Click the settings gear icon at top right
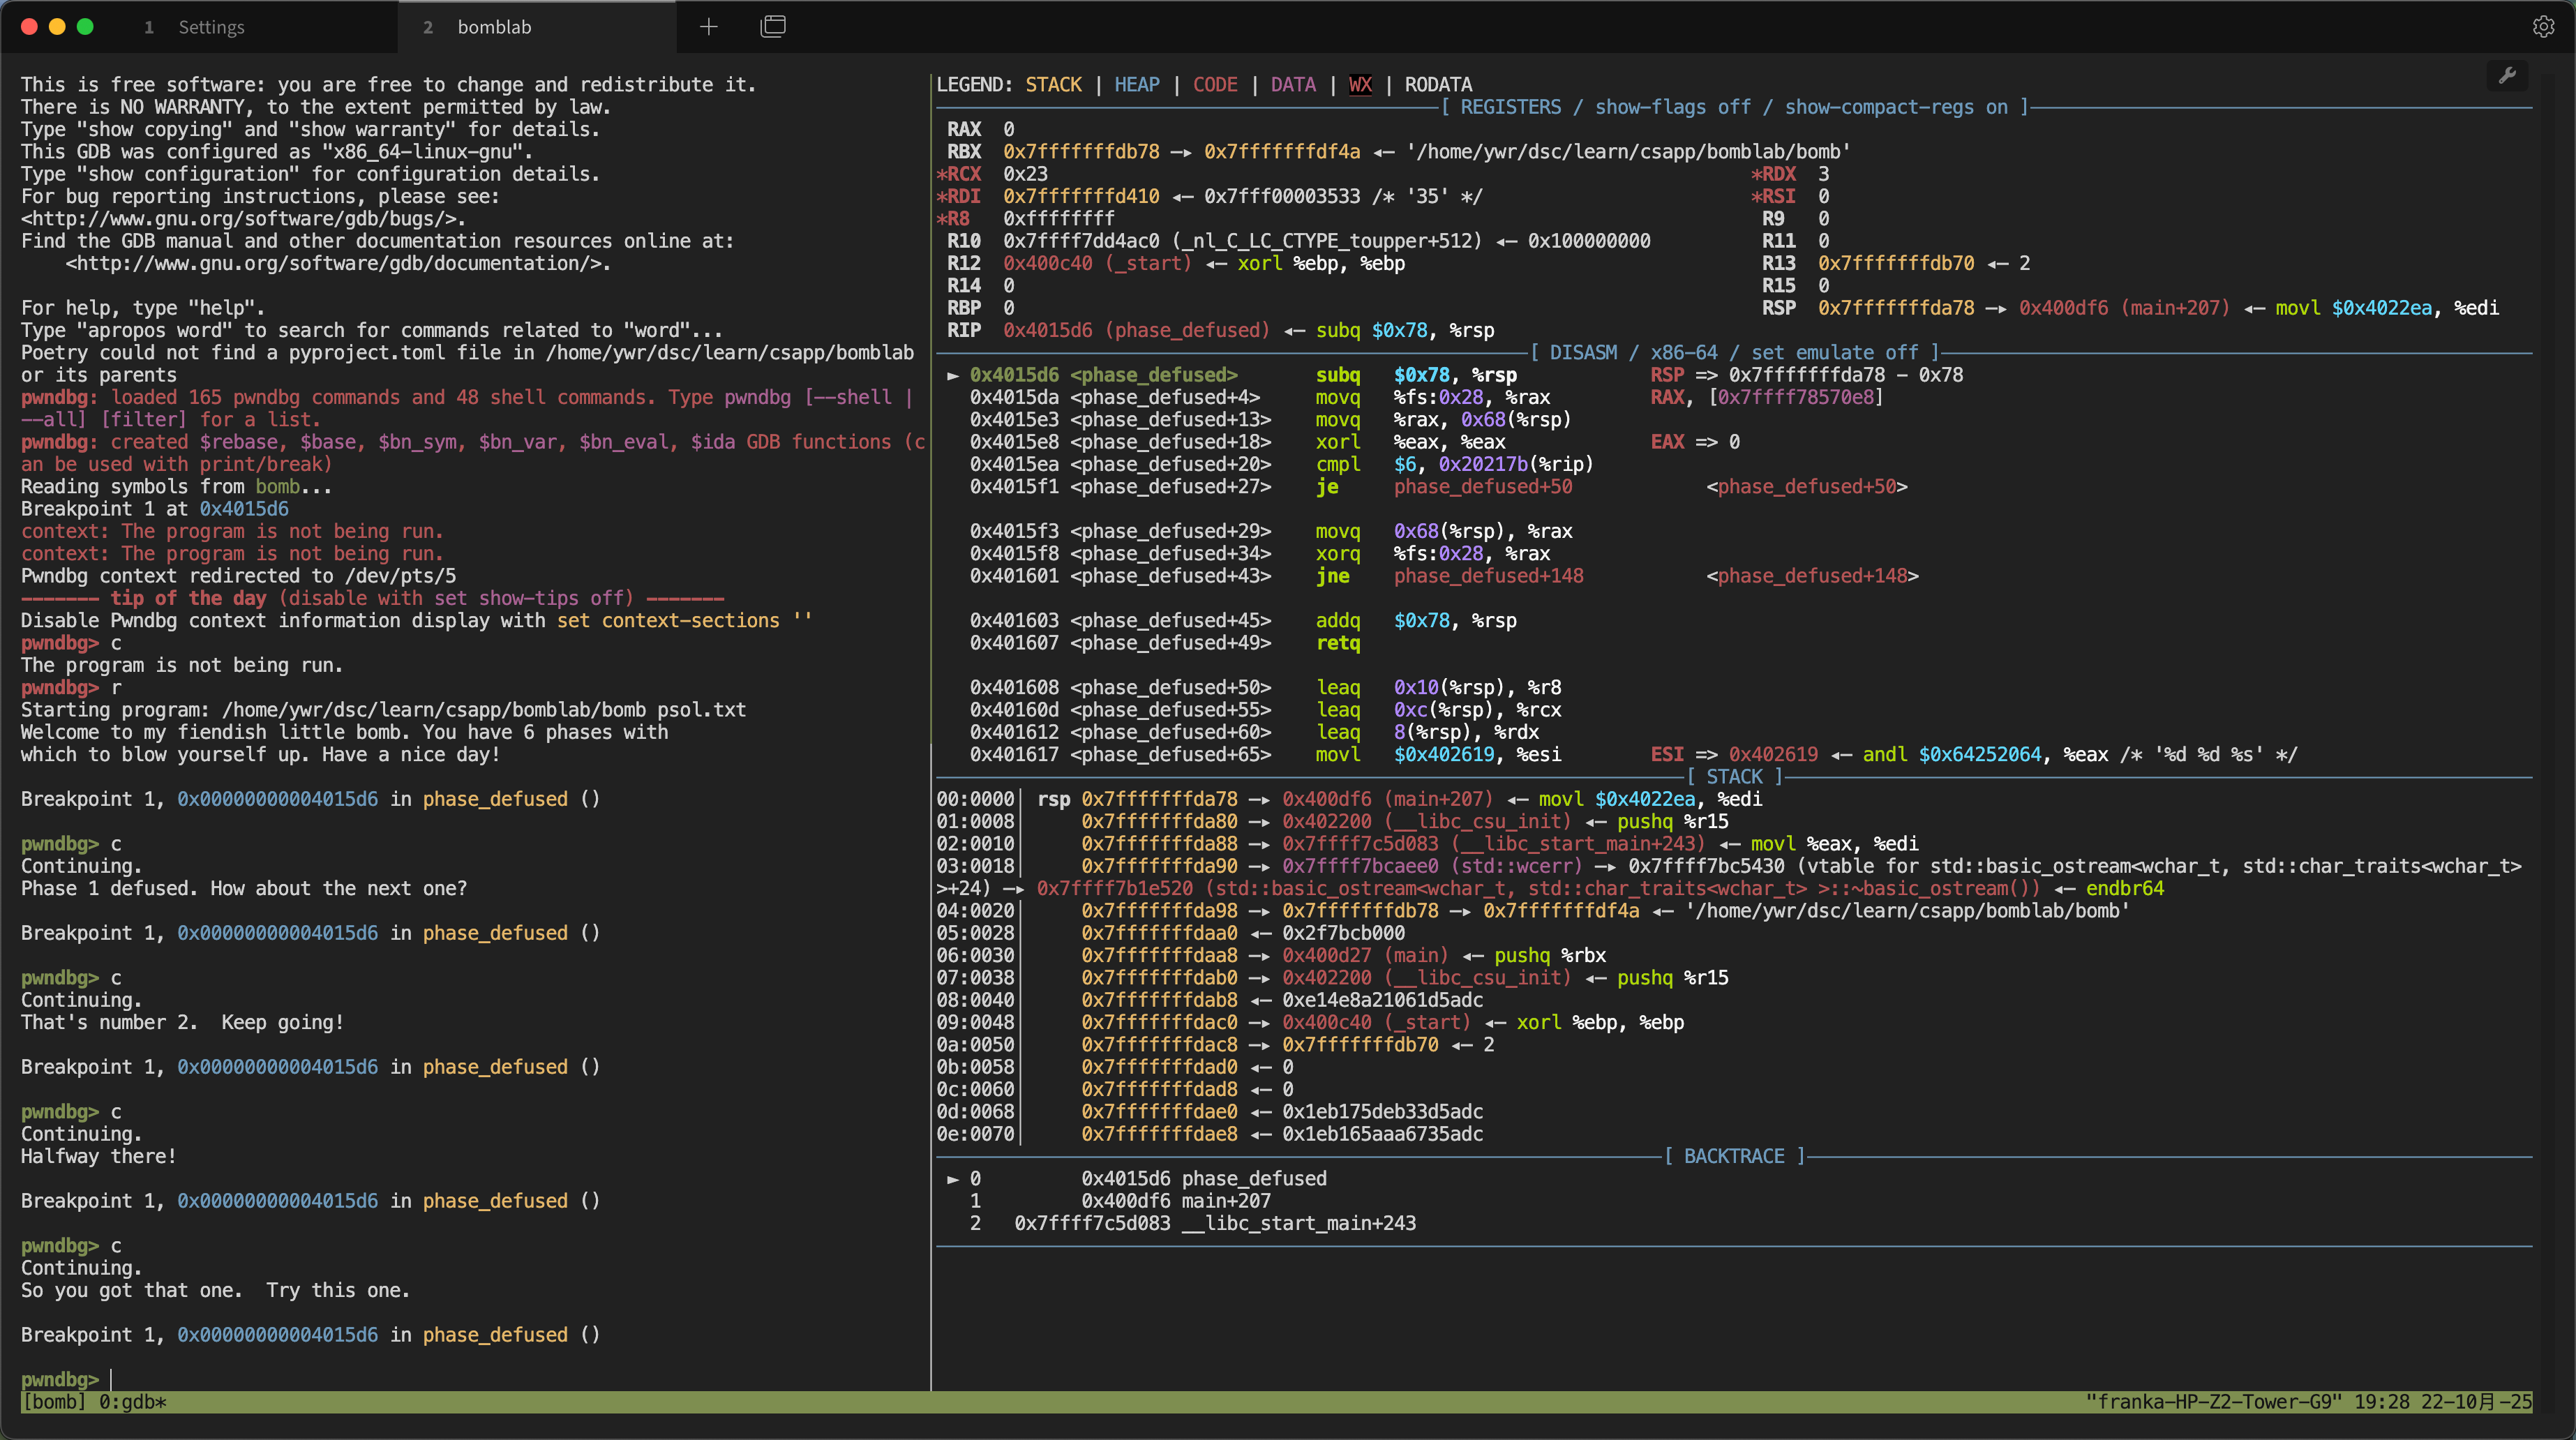This screenshot has width=2576, height=1440. [x=2543, y=27]
